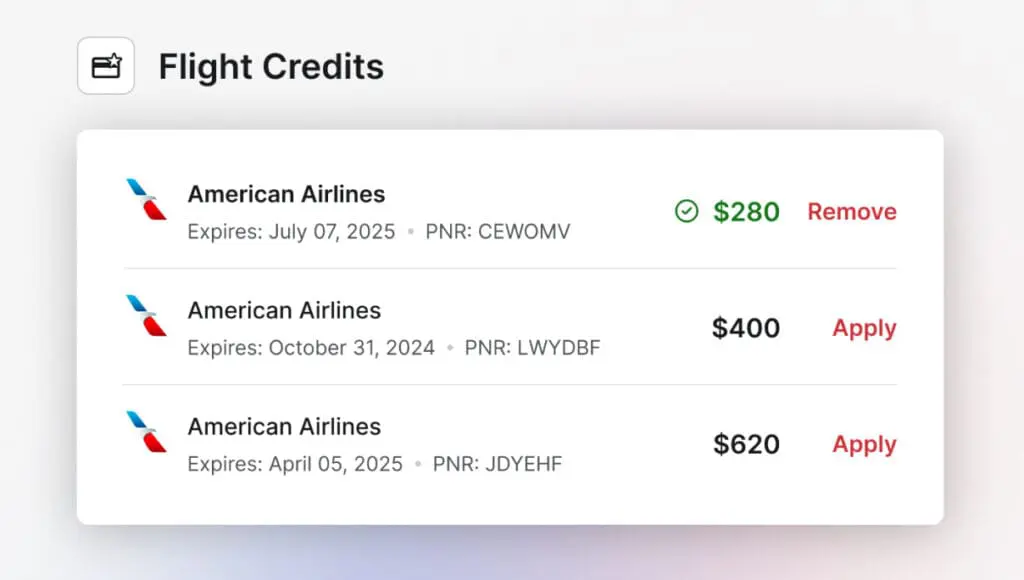Select the green $280 credit amount
The width and height of the screenshot is (1024, 580).
pyautogui.click(x=746, y=212)
